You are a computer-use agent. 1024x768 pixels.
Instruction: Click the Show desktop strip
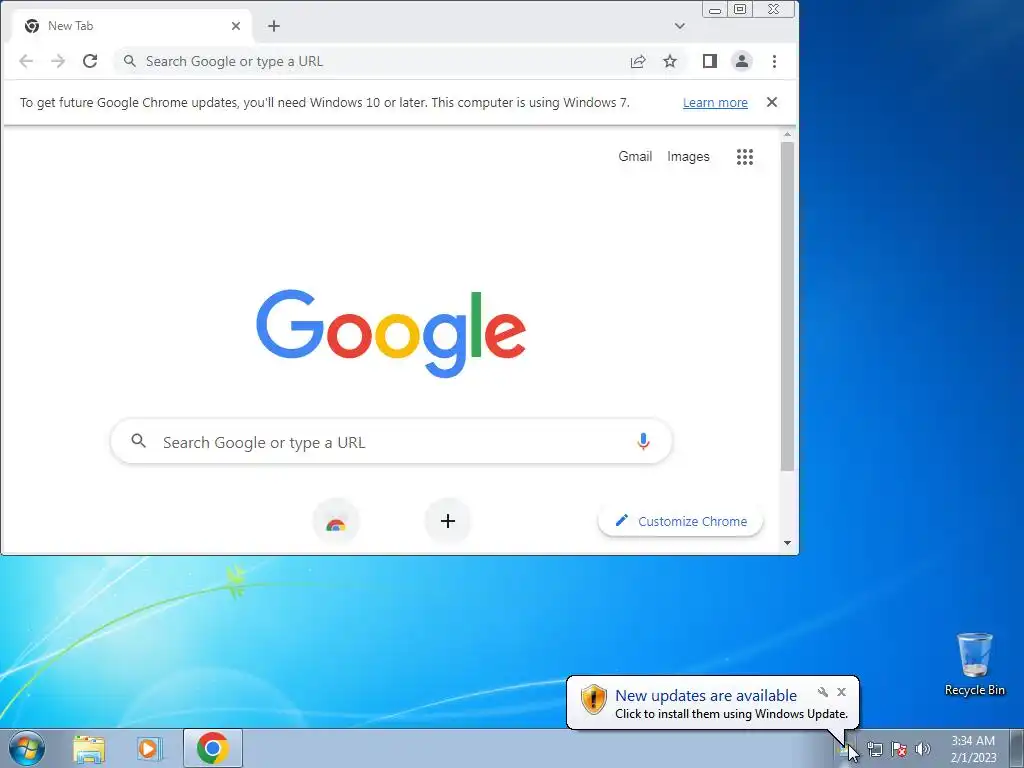pyautogui.click(x=1017, y=748)
